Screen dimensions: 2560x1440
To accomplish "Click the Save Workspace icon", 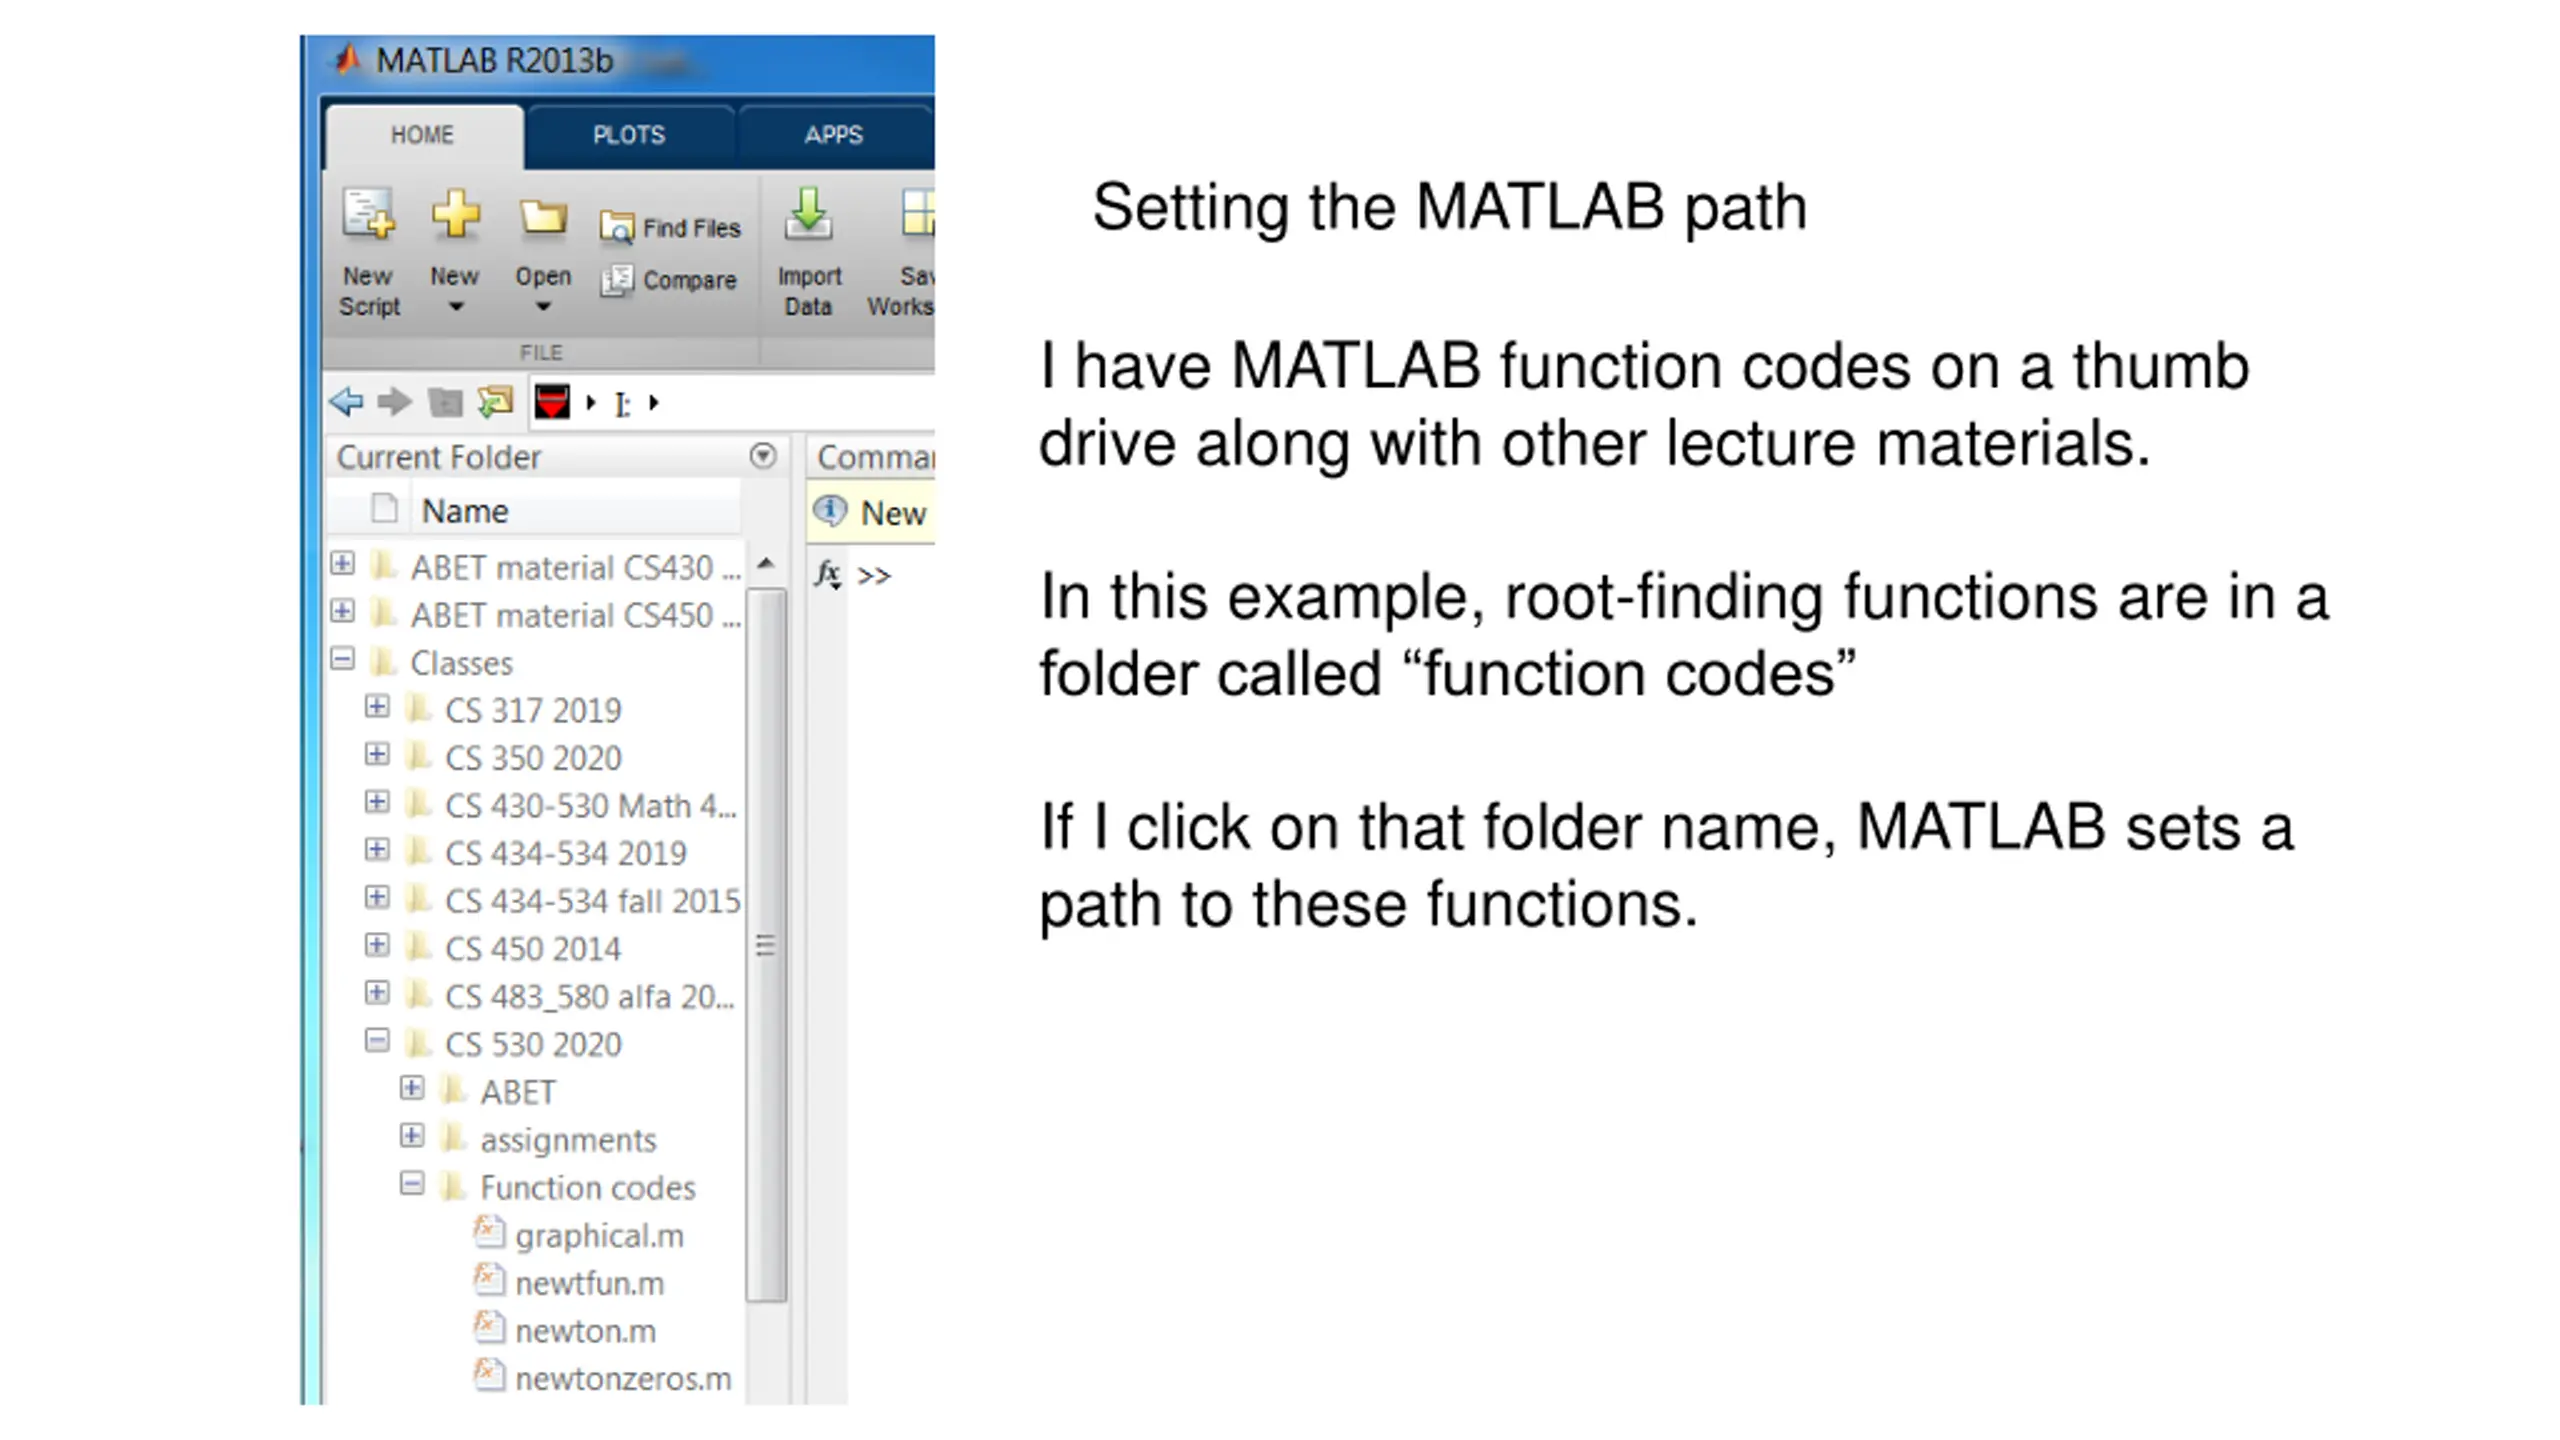I will (x=916, y=215).
